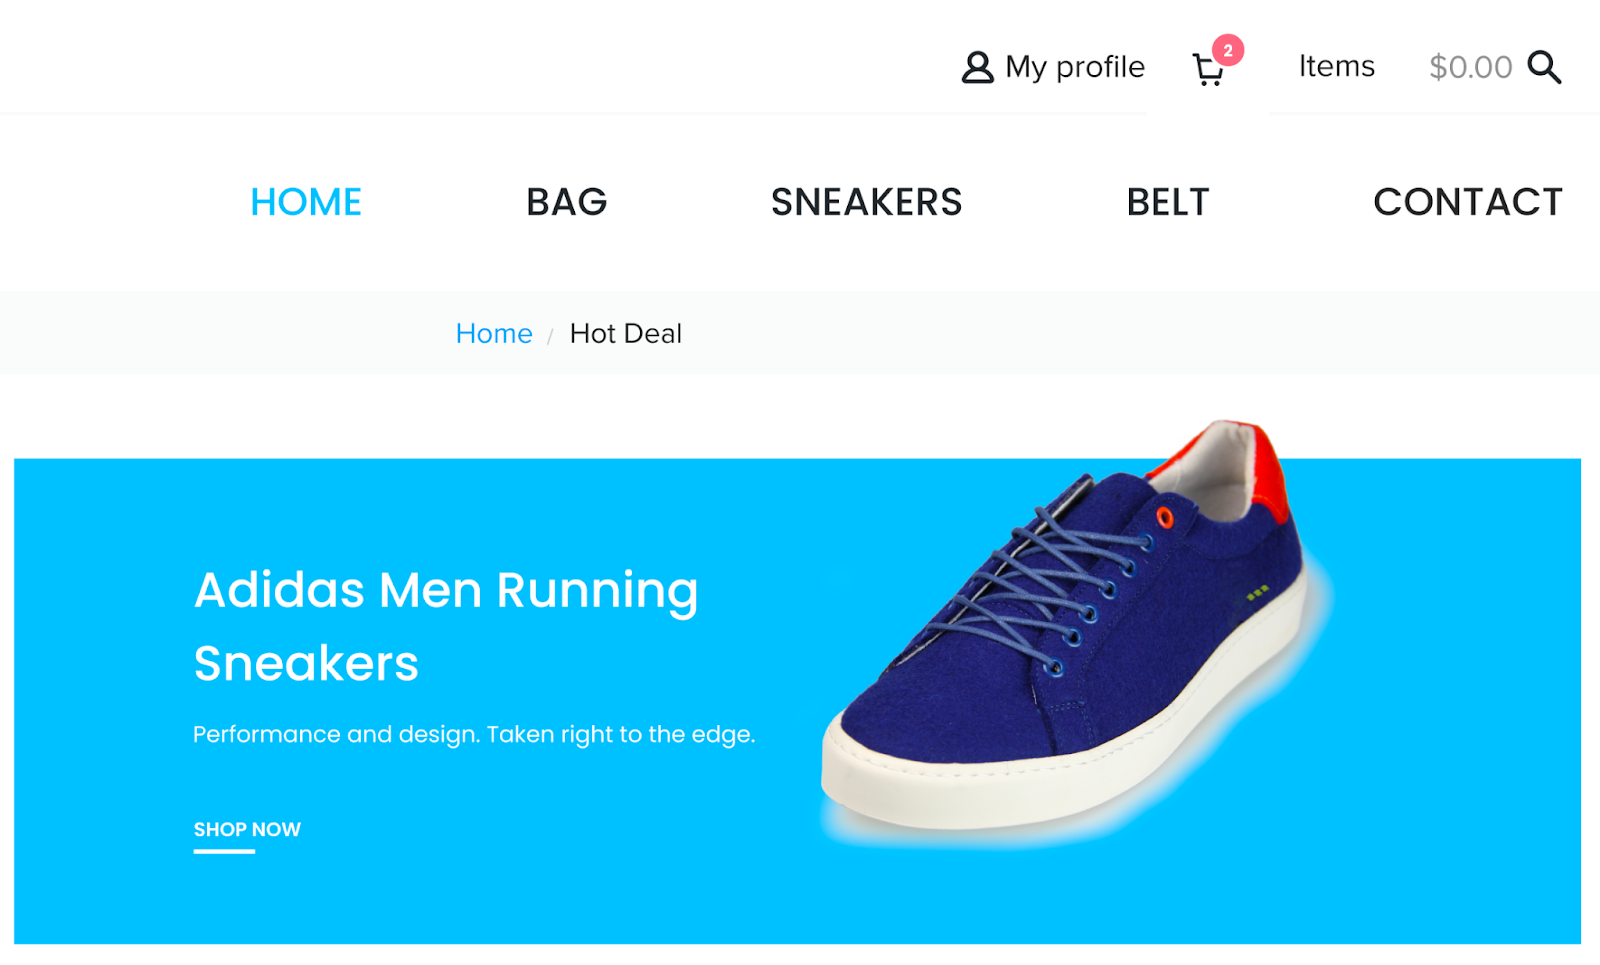
Task: Open the shopping cart icon
Action: (x=1208, y=70)
